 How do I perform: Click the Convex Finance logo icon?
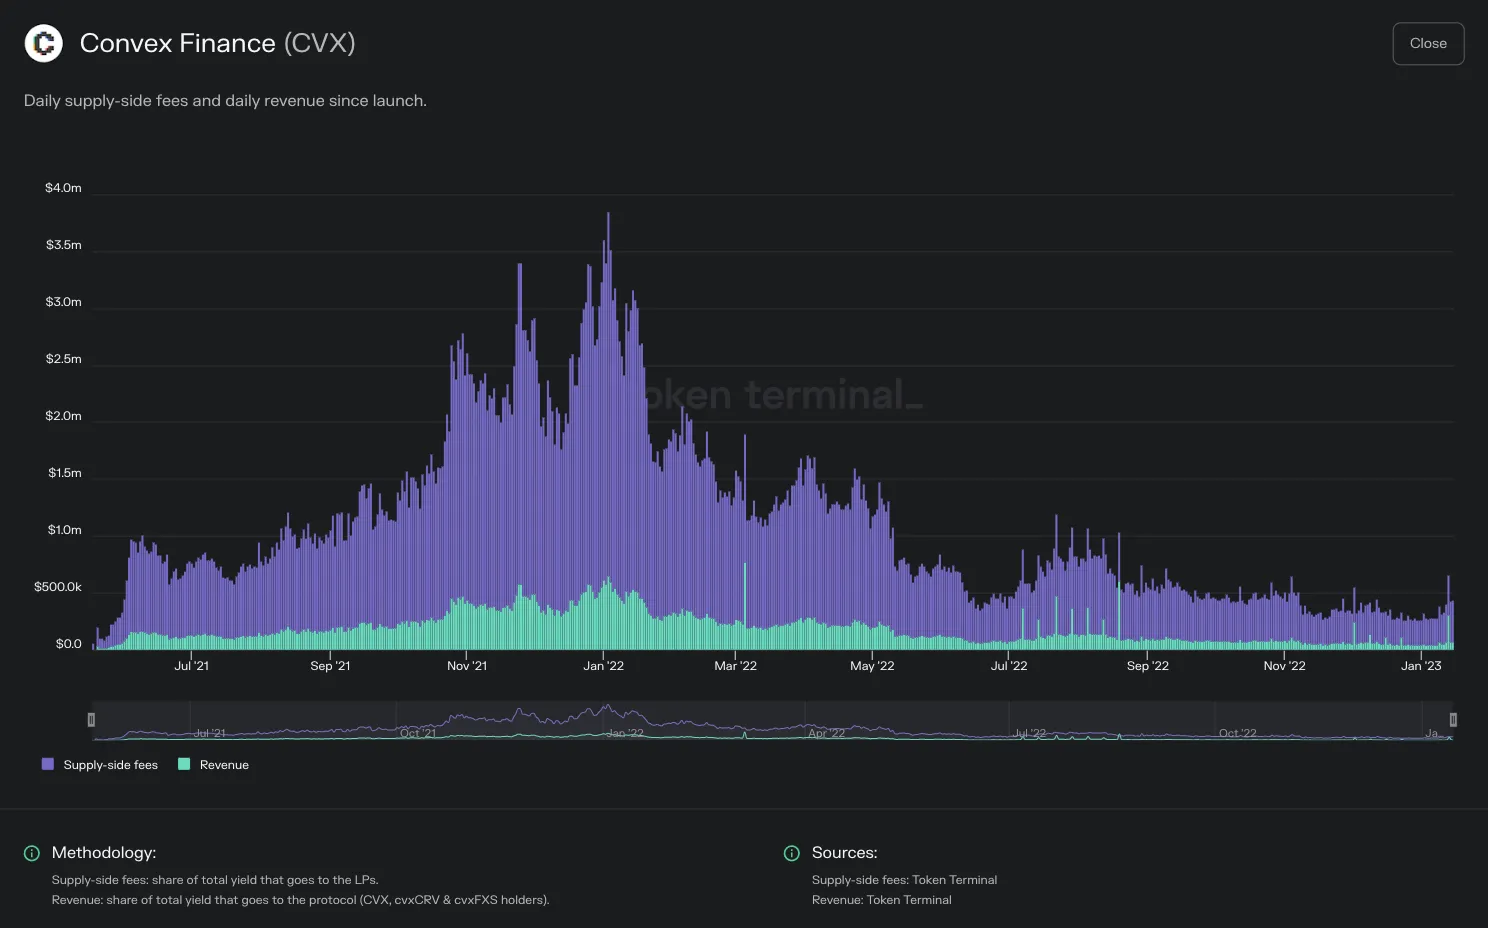click(x=43, y=43)
